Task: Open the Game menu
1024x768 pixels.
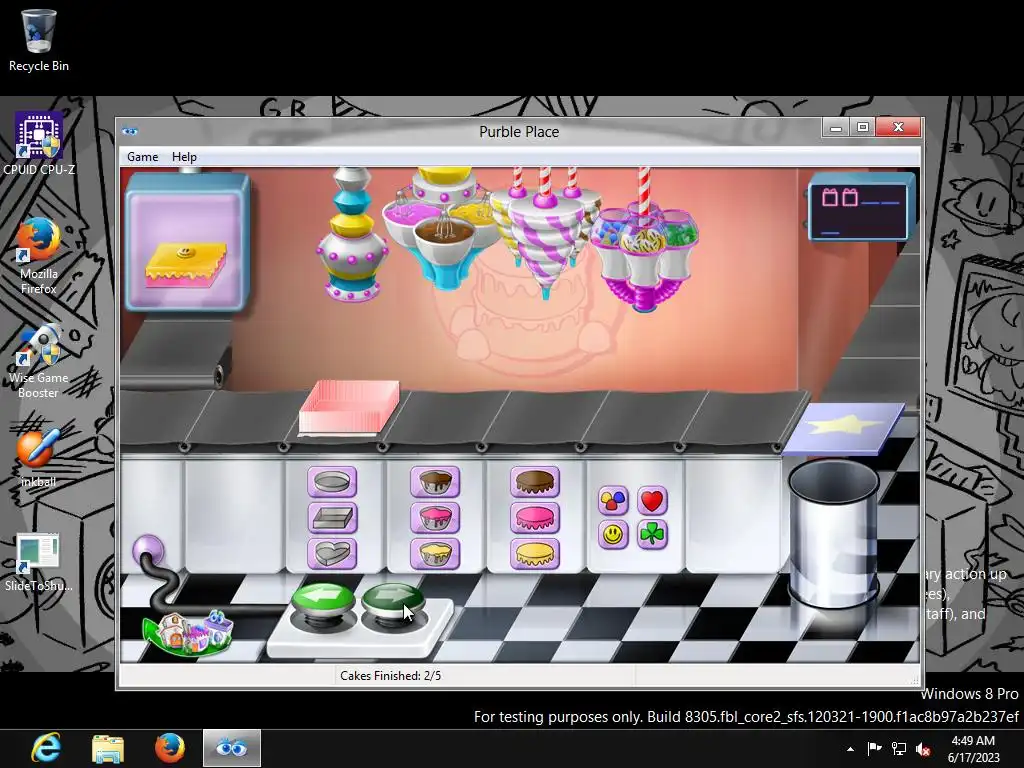Action: coord(142,157)
